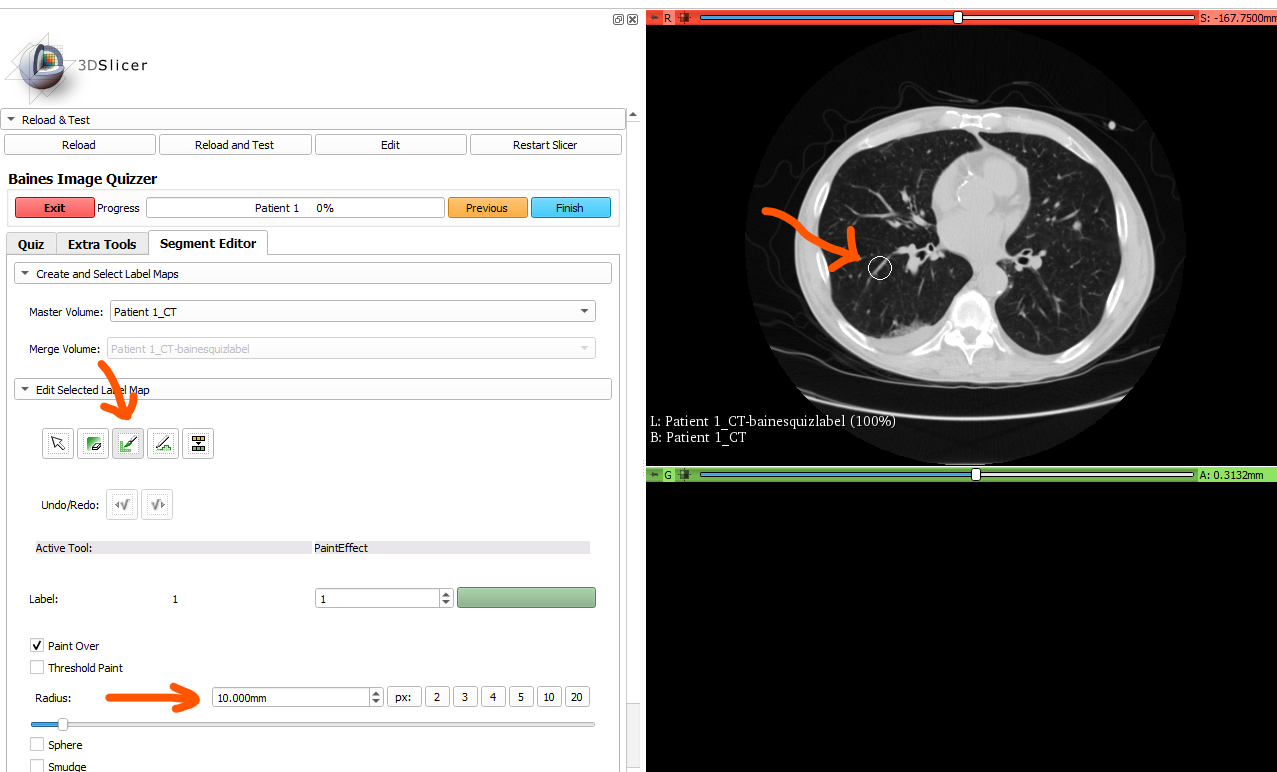
Task: Select the Draw effect tool
Action: click(163, 443)
